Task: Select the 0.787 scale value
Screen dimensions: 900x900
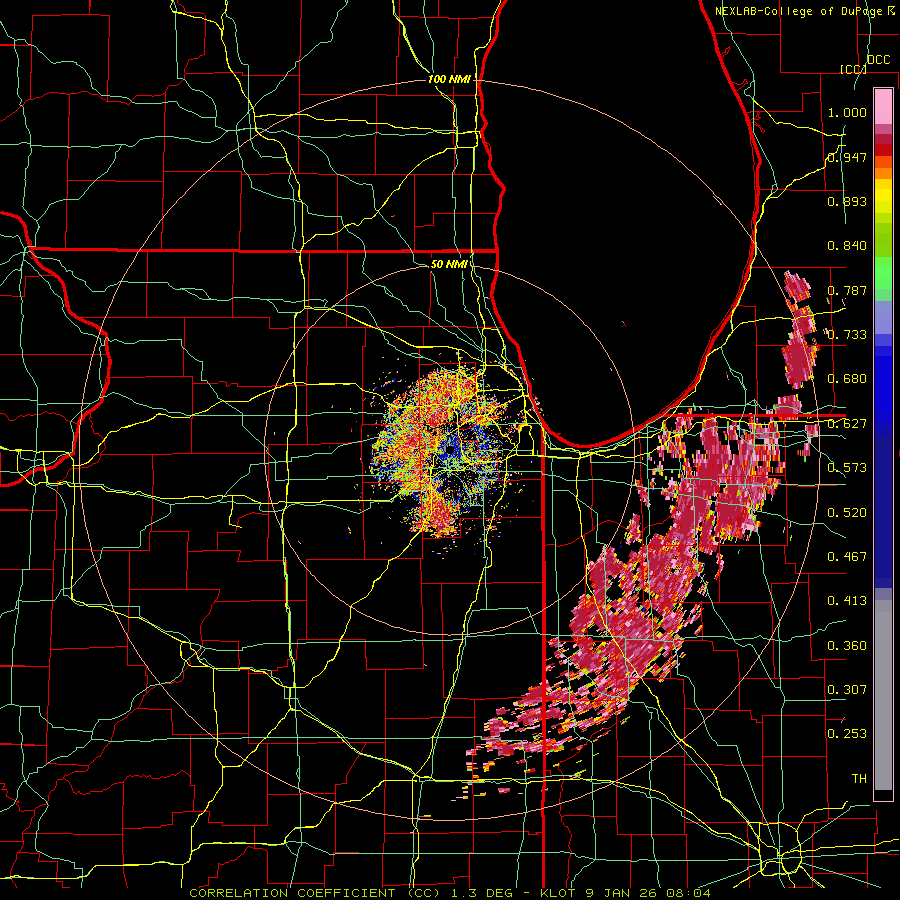Action: pos(847,290)
